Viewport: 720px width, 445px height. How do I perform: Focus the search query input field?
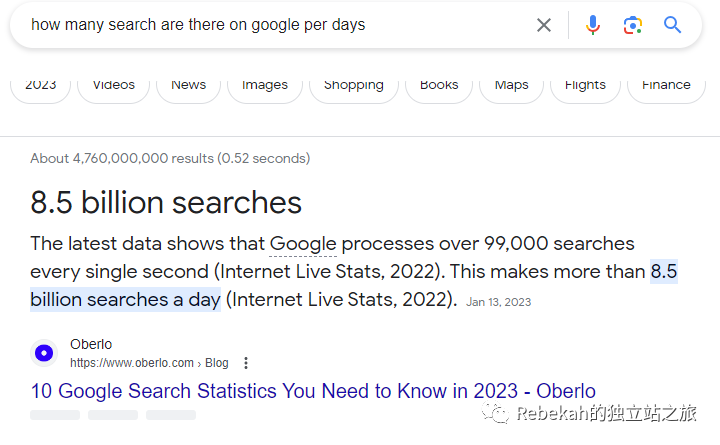(x=276, y=25)
